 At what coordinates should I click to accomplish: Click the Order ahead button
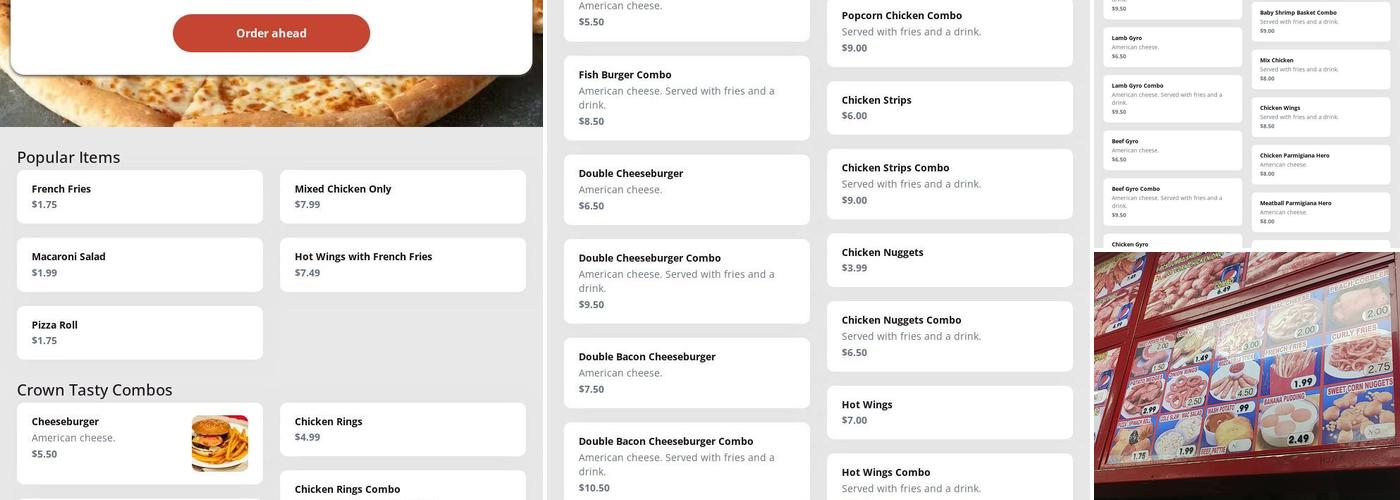pos(271,33)
